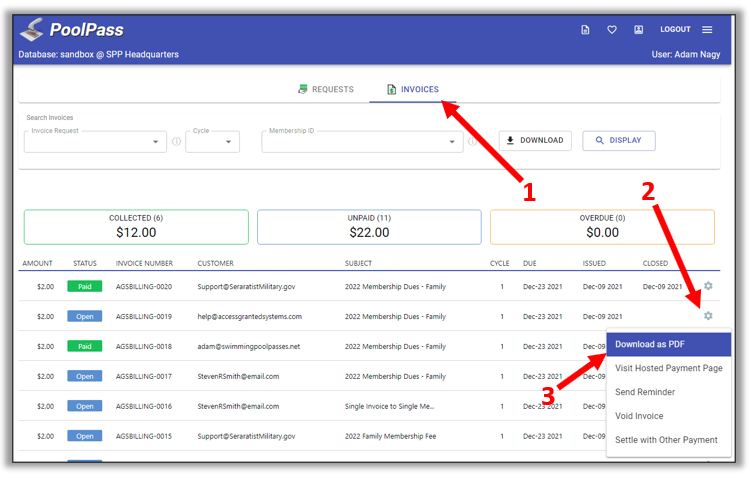Open gear menu for invoice AGSBILLING-0020

click(x=708, y=286)
